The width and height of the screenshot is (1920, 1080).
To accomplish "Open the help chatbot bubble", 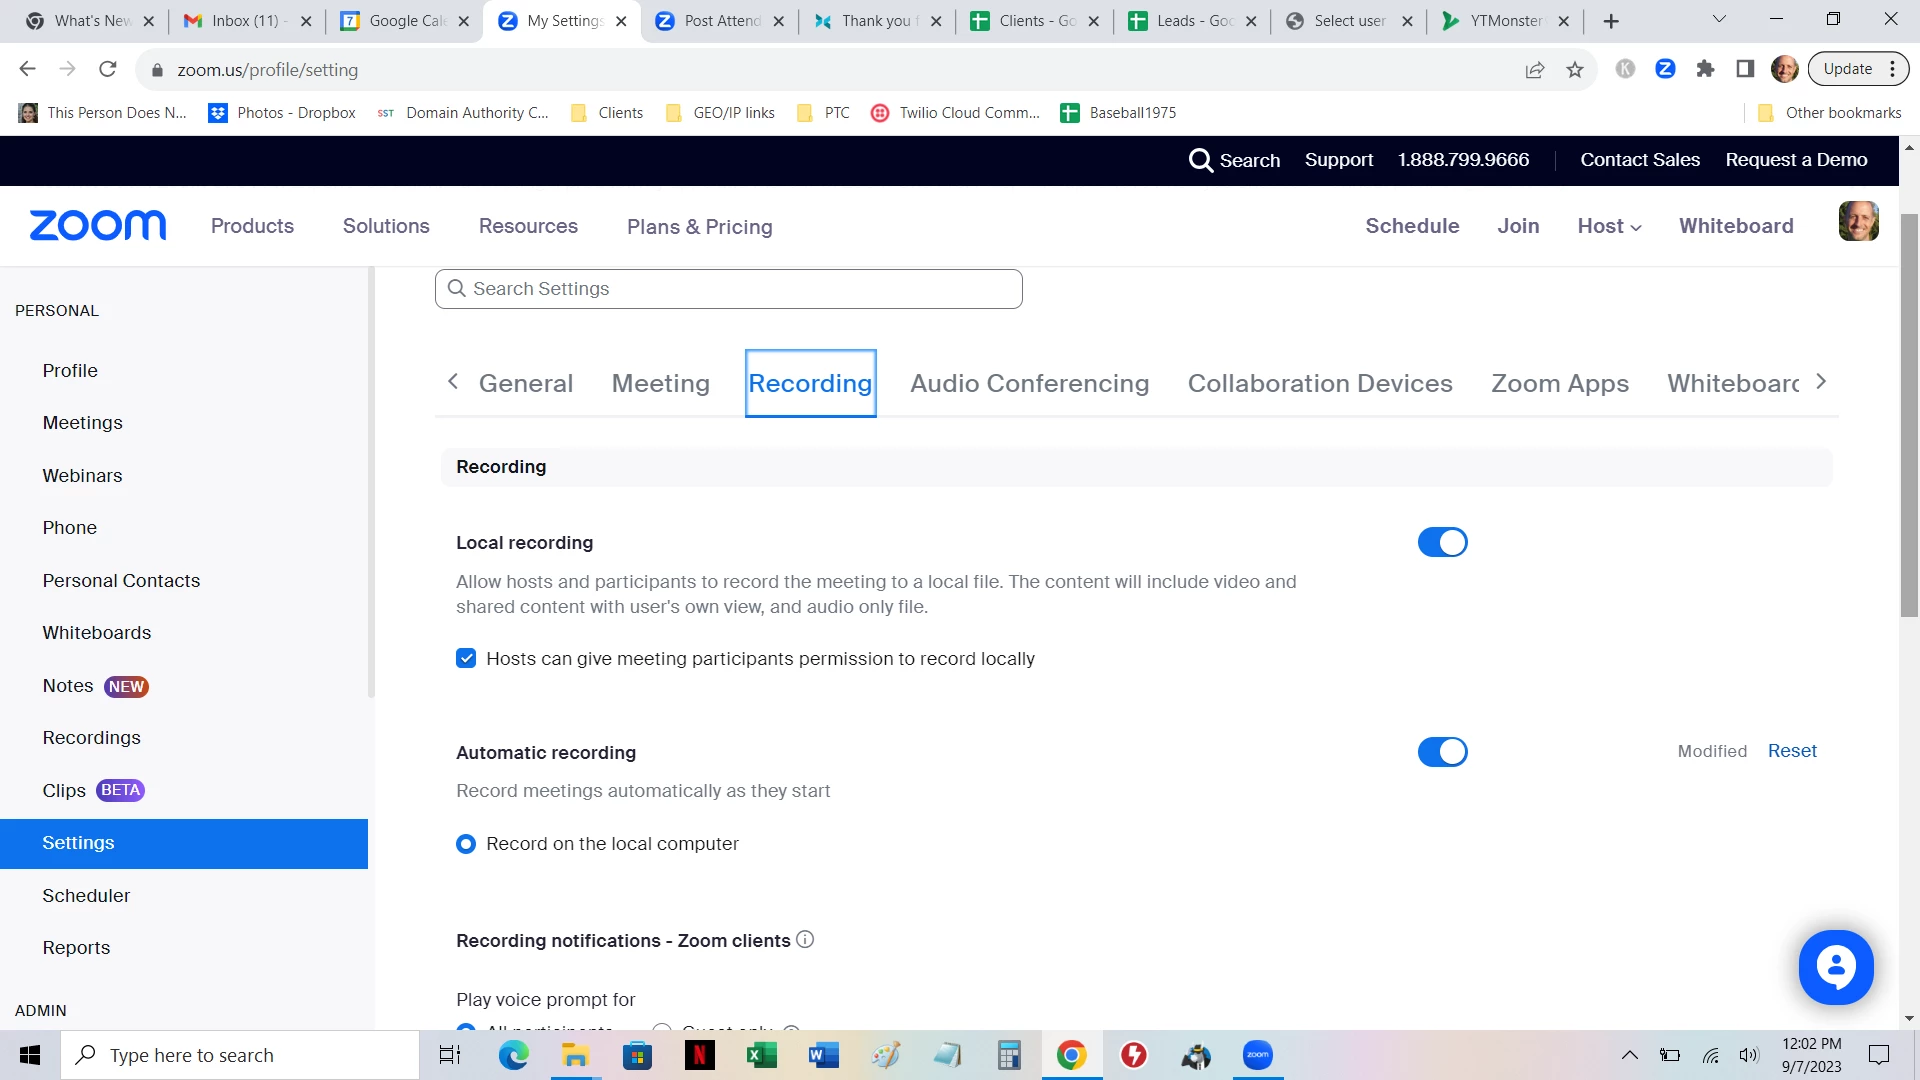I will coord(1835,967).
